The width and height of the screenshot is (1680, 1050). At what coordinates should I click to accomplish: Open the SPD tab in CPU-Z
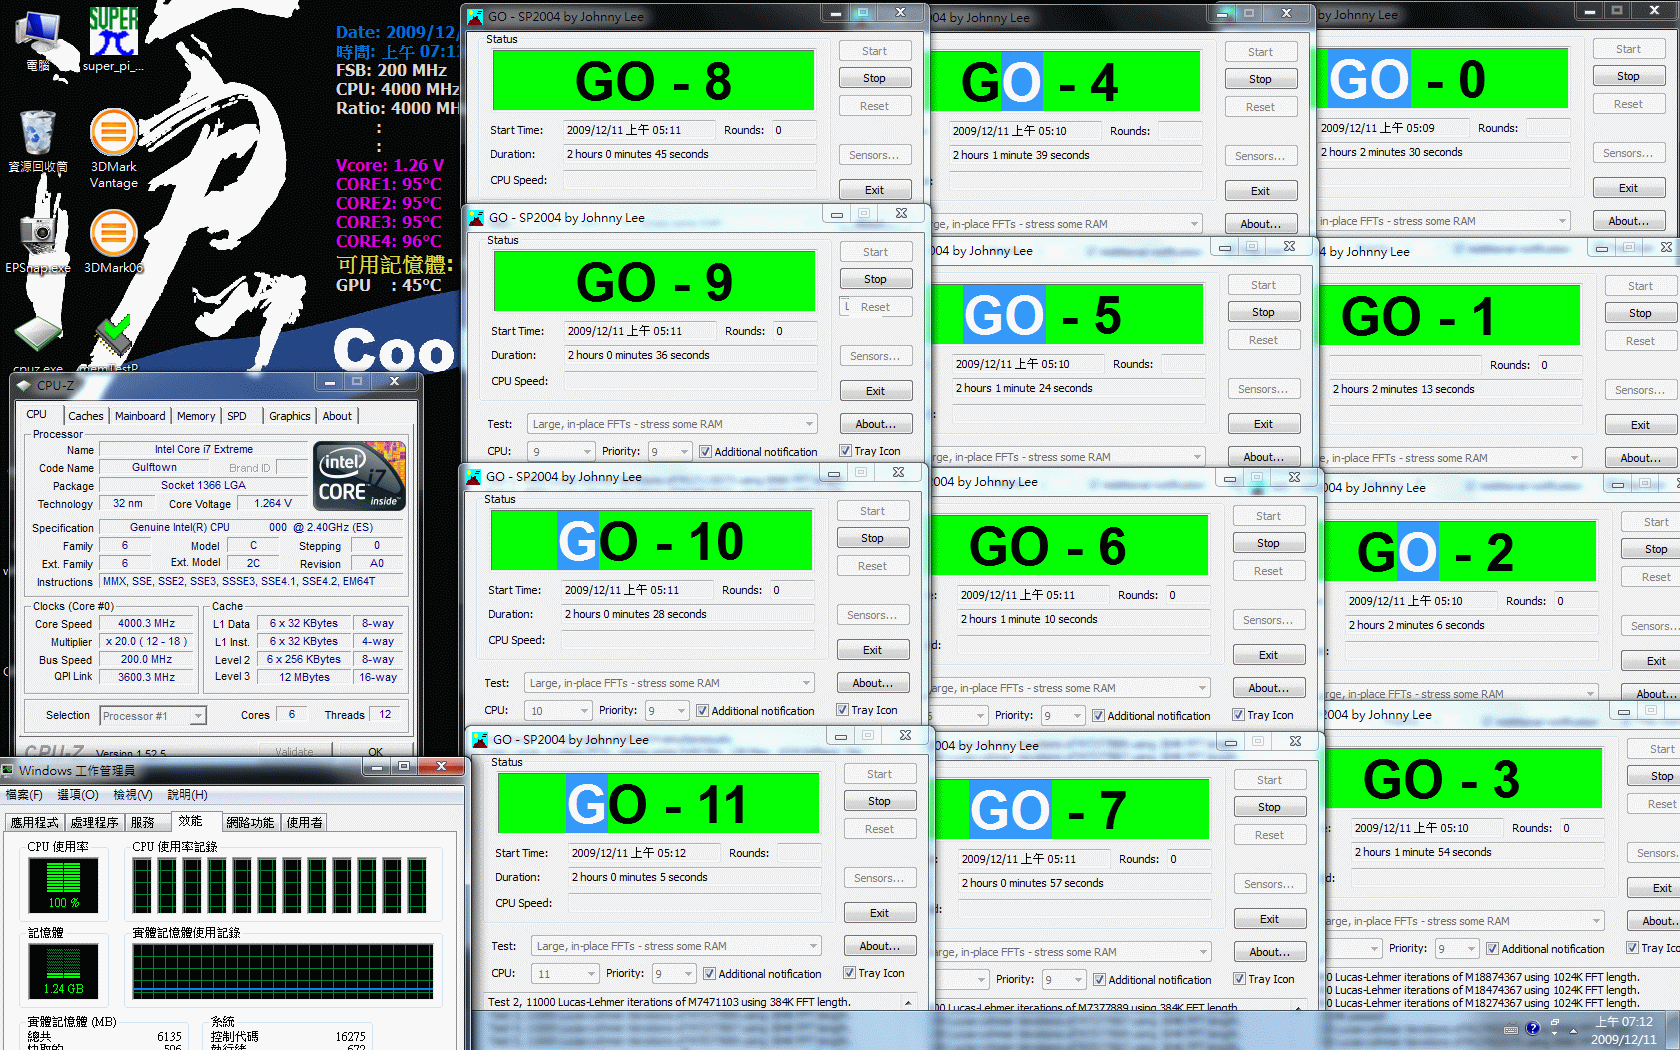237,416
